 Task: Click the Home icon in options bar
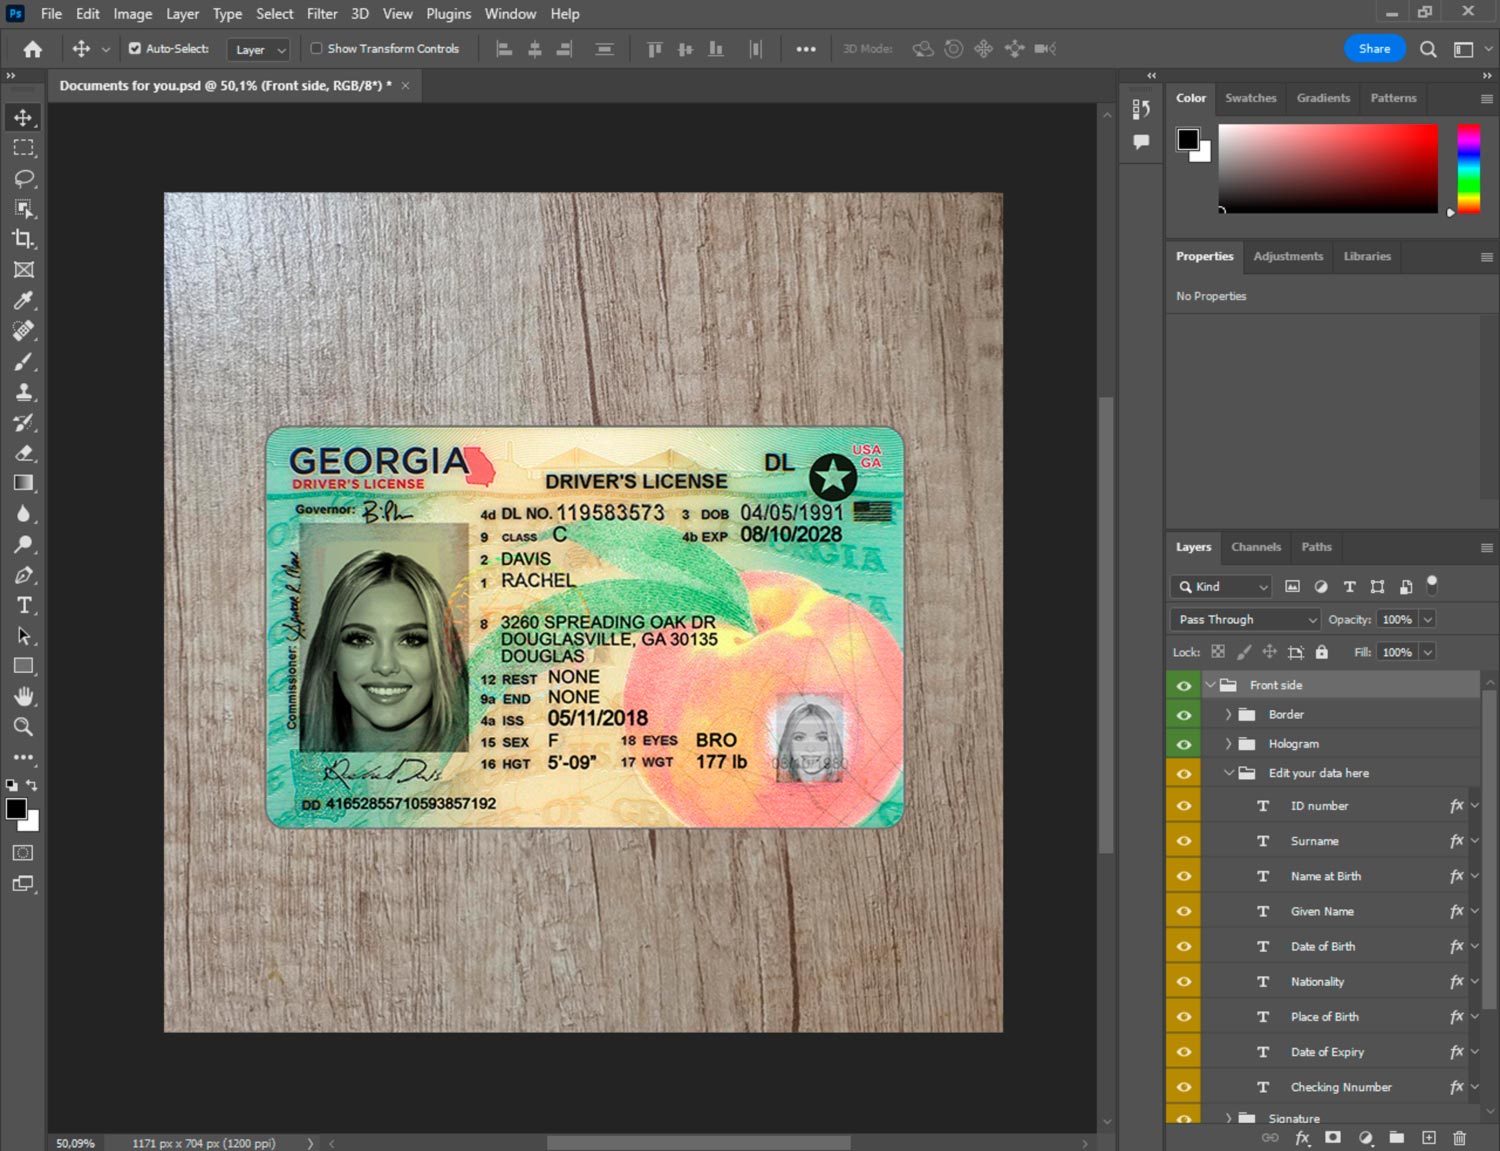[33, 49]
